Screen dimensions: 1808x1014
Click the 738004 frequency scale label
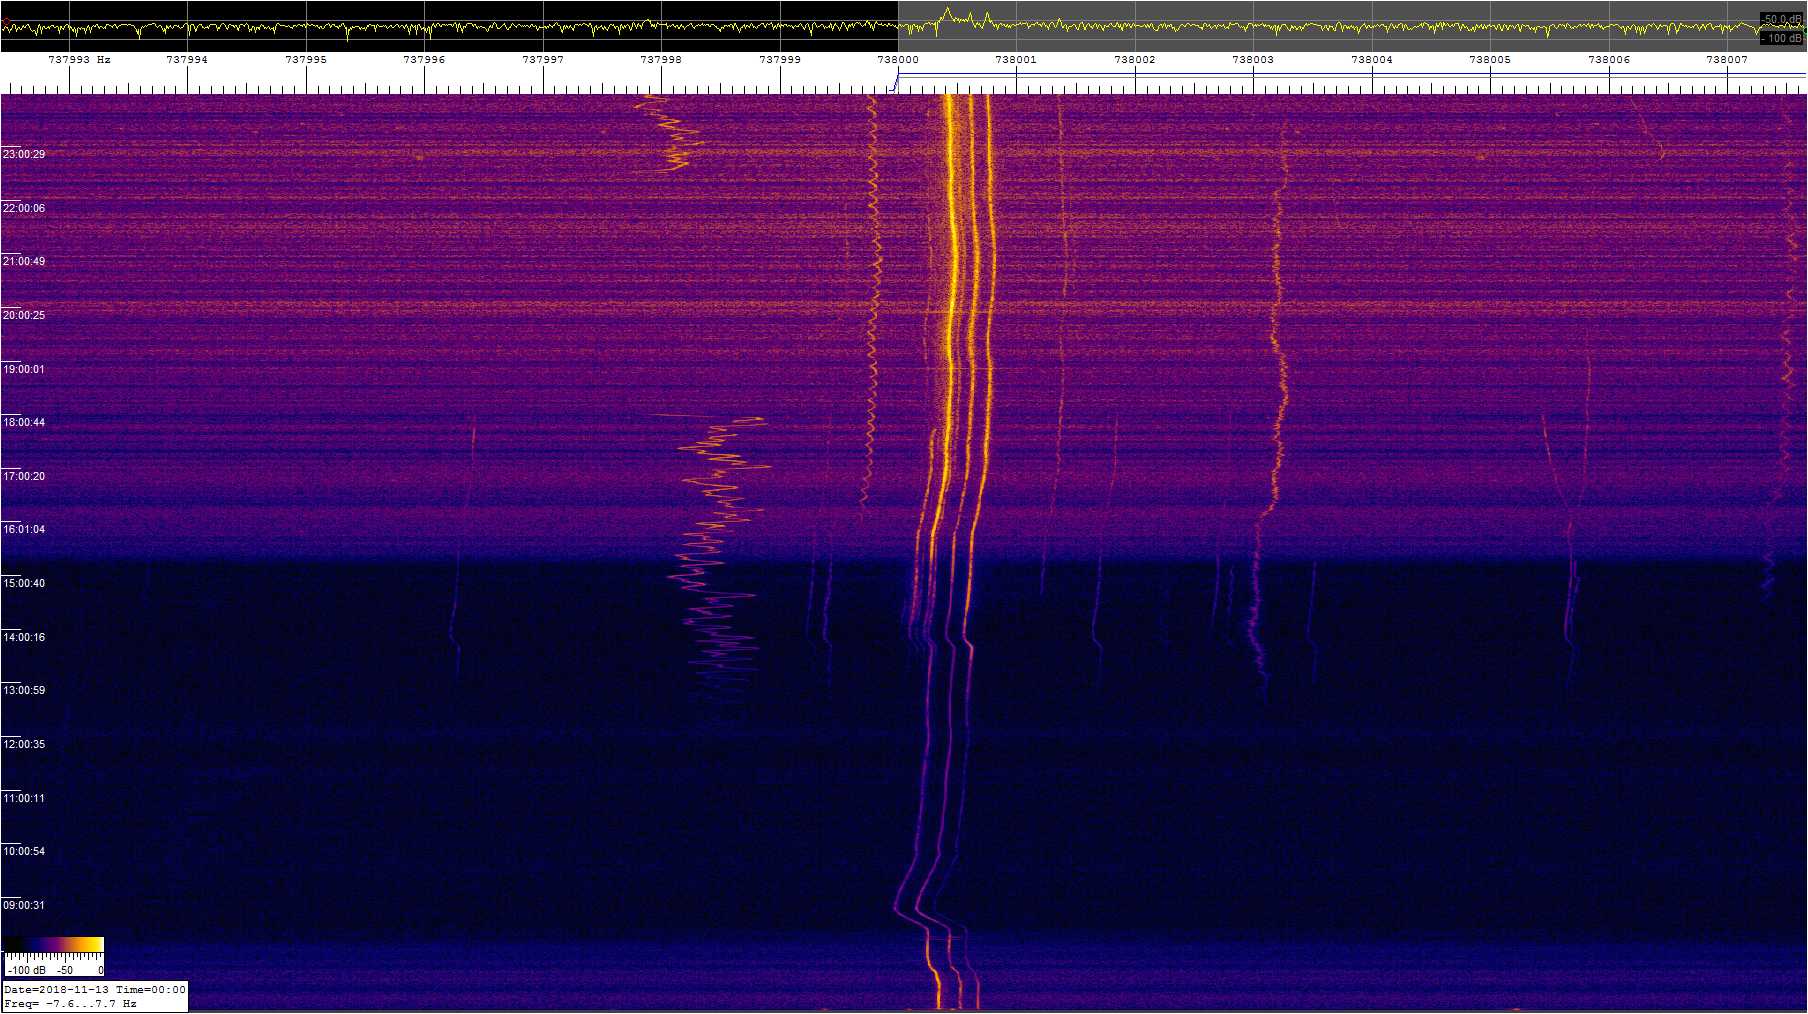tap(1372, 60)
